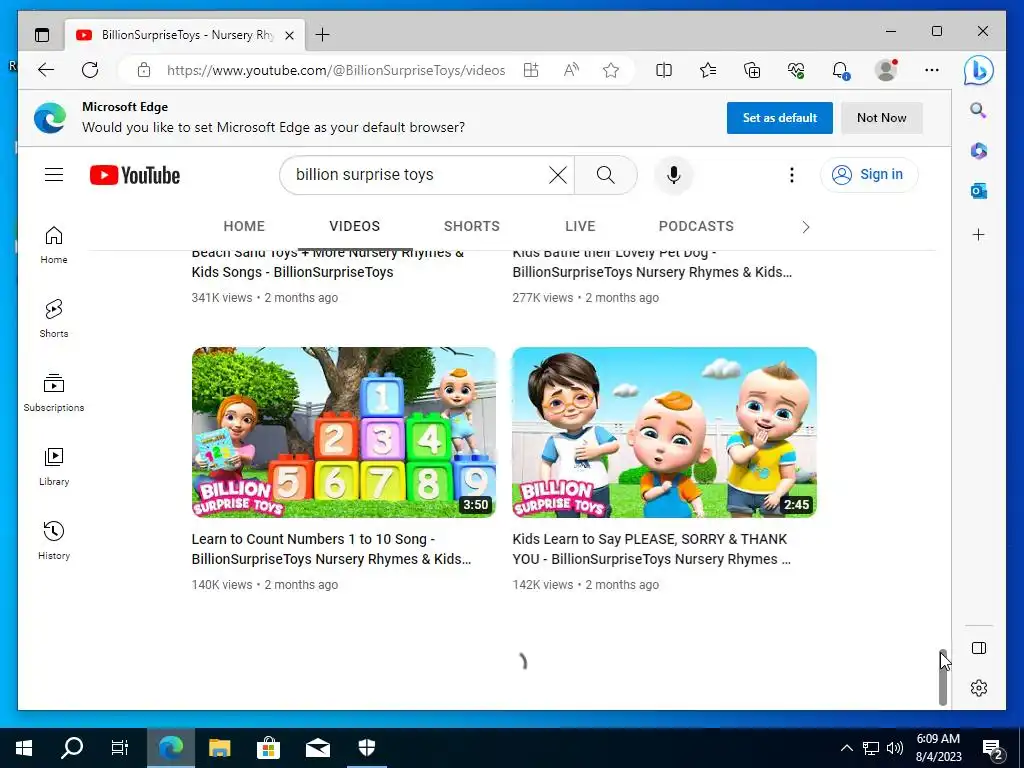Screen dimensions: 1024x768
Task: Open a new browser tab
Action: tap(322, 35)
